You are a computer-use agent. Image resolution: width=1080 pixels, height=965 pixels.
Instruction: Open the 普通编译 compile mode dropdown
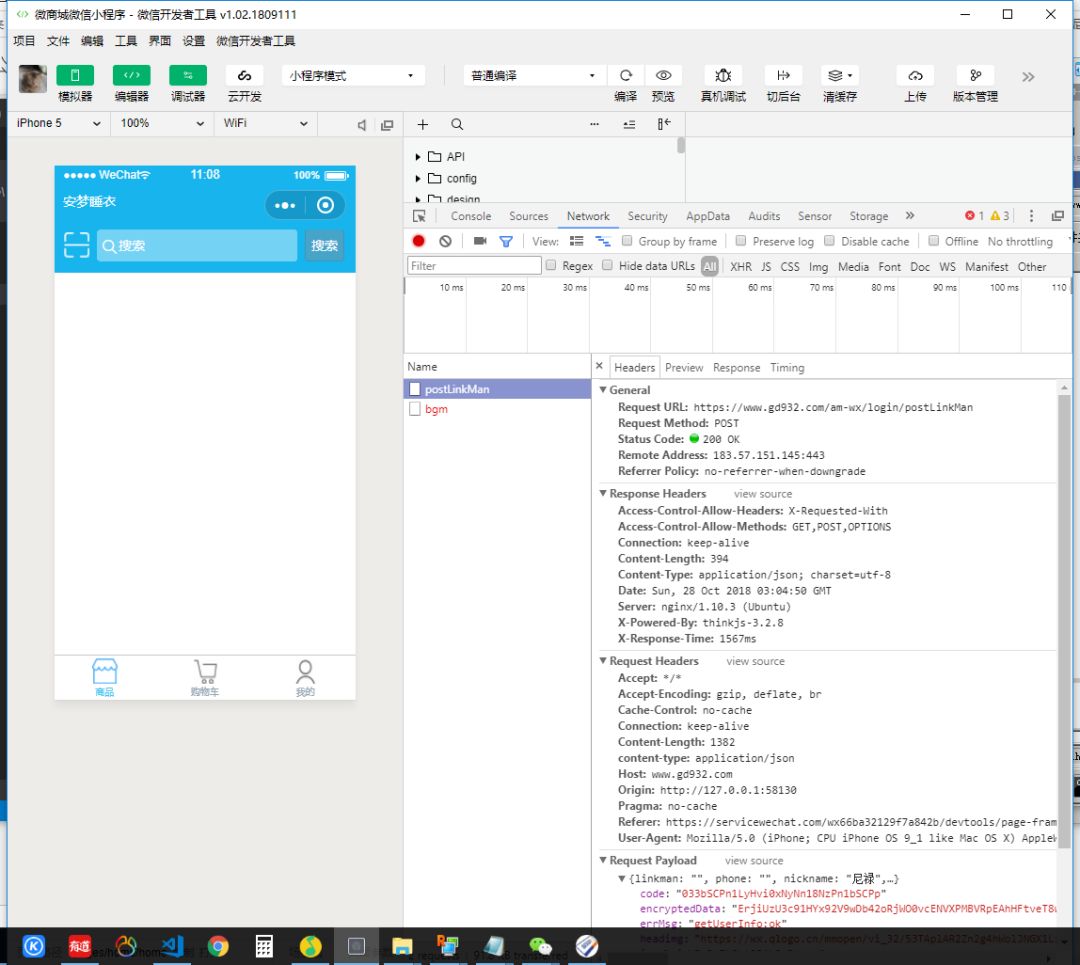[534, 75]
